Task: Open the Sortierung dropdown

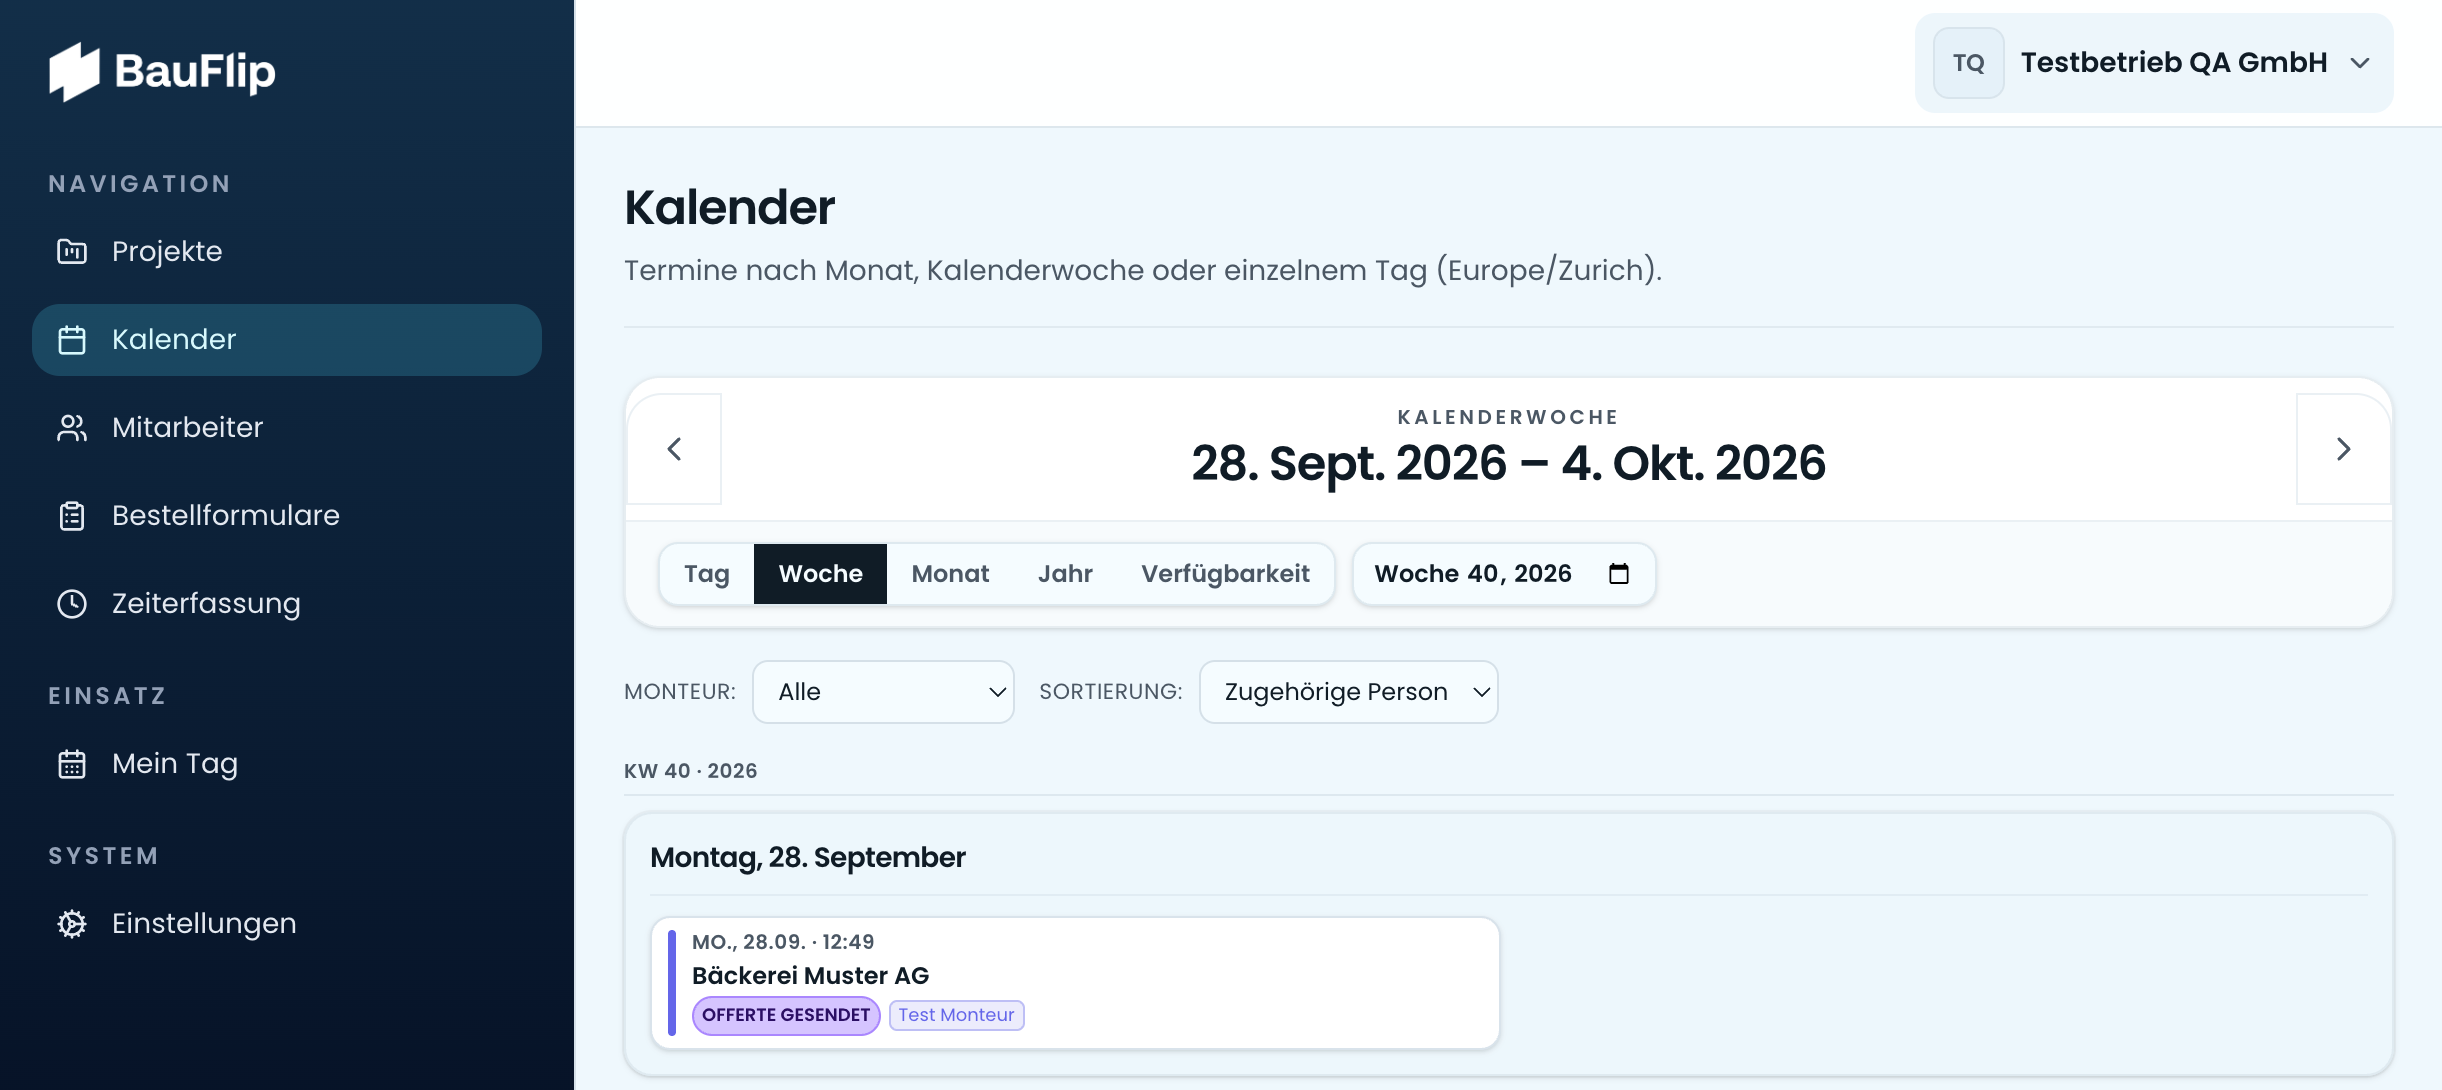Action: pyautogui.click(x=1348, y=692)
